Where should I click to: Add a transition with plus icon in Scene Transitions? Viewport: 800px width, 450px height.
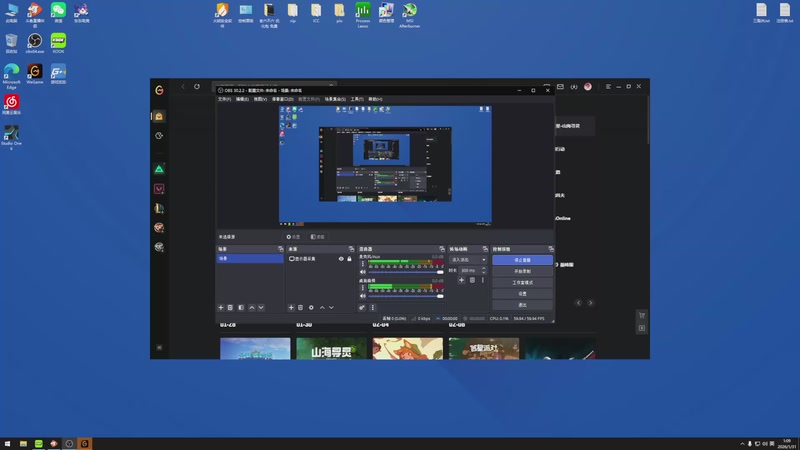tap(461, 280)
